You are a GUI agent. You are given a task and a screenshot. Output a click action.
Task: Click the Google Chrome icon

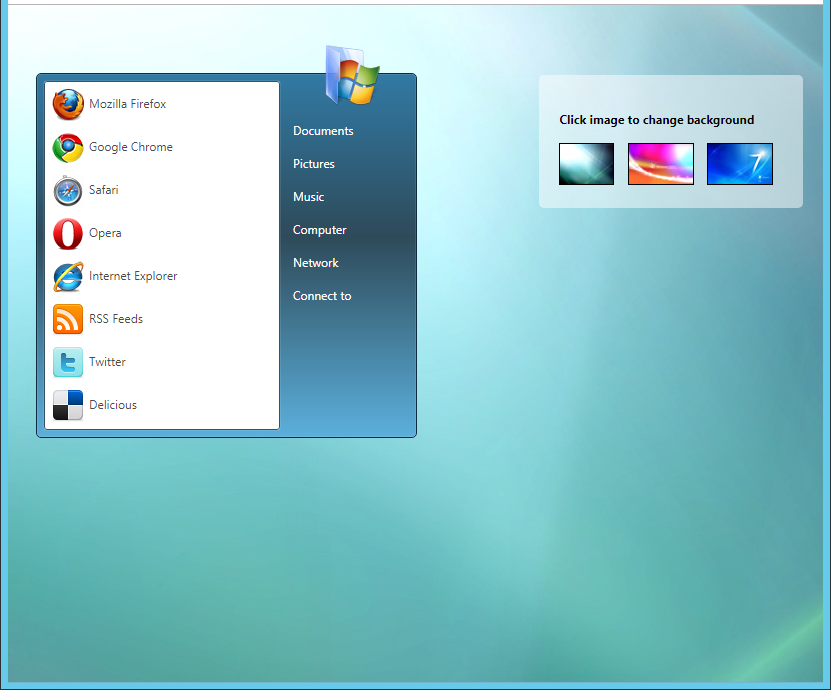(68, 148)
